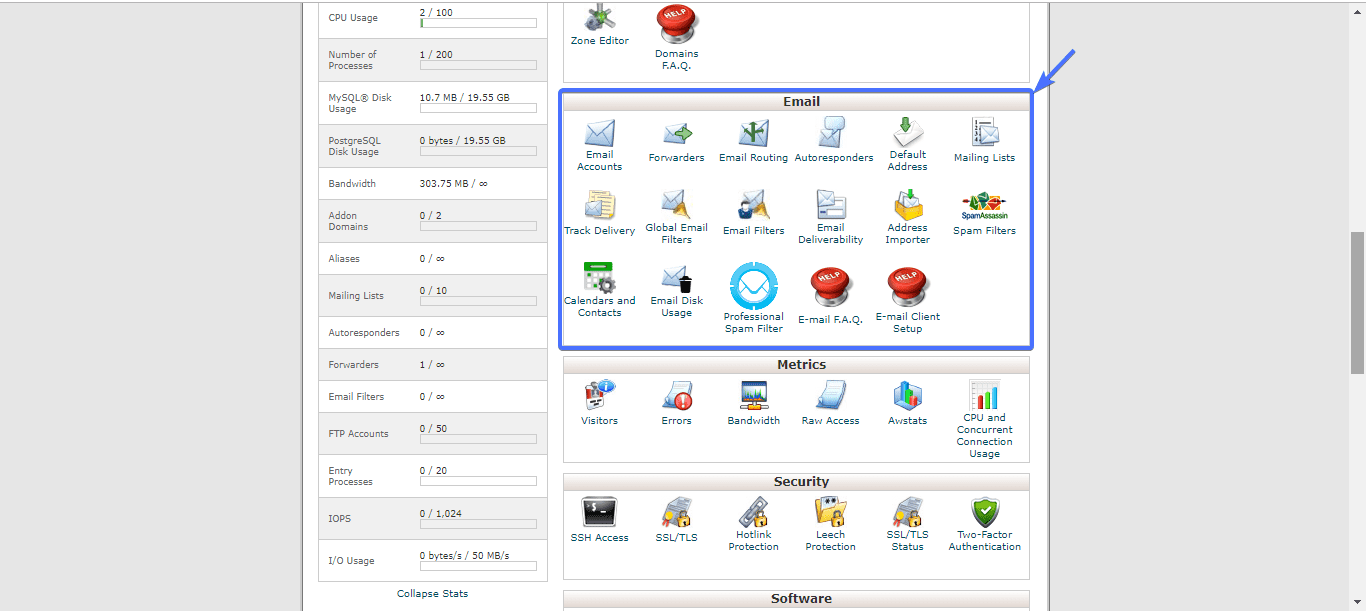Select the Bandwidth 303.75 MB value
The image size is (1366, 611).
click(x=453, y=184)
